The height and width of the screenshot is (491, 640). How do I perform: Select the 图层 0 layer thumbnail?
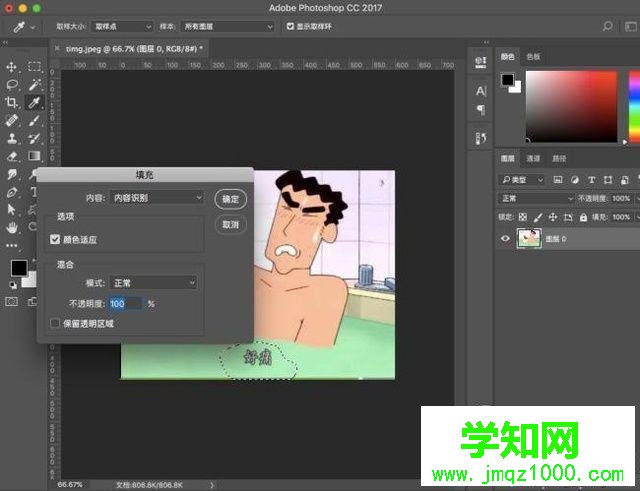point(529,238)
